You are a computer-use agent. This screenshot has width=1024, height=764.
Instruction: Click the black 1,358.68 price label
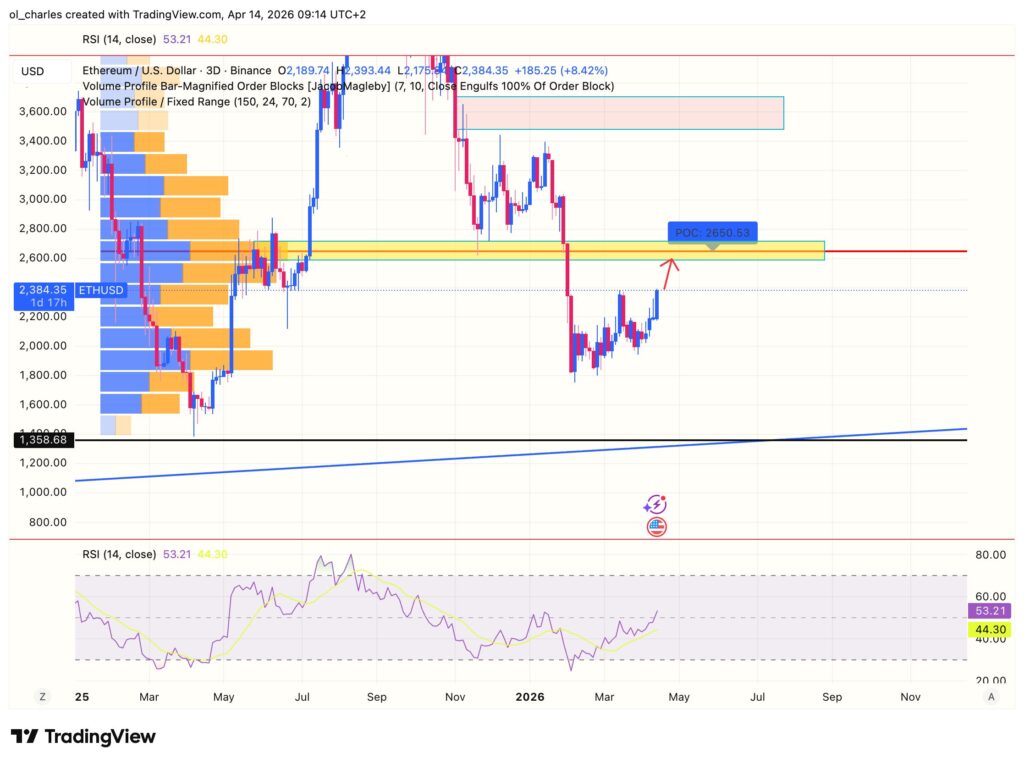[42, 439]
